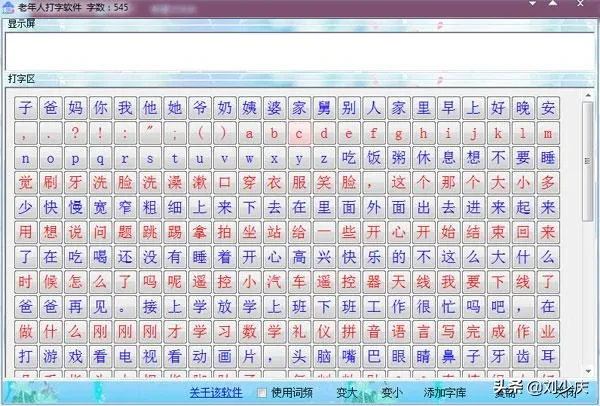Tap the lowercase letter a key
The width and height of the screenshot is (600, 406).
[249, 132]
